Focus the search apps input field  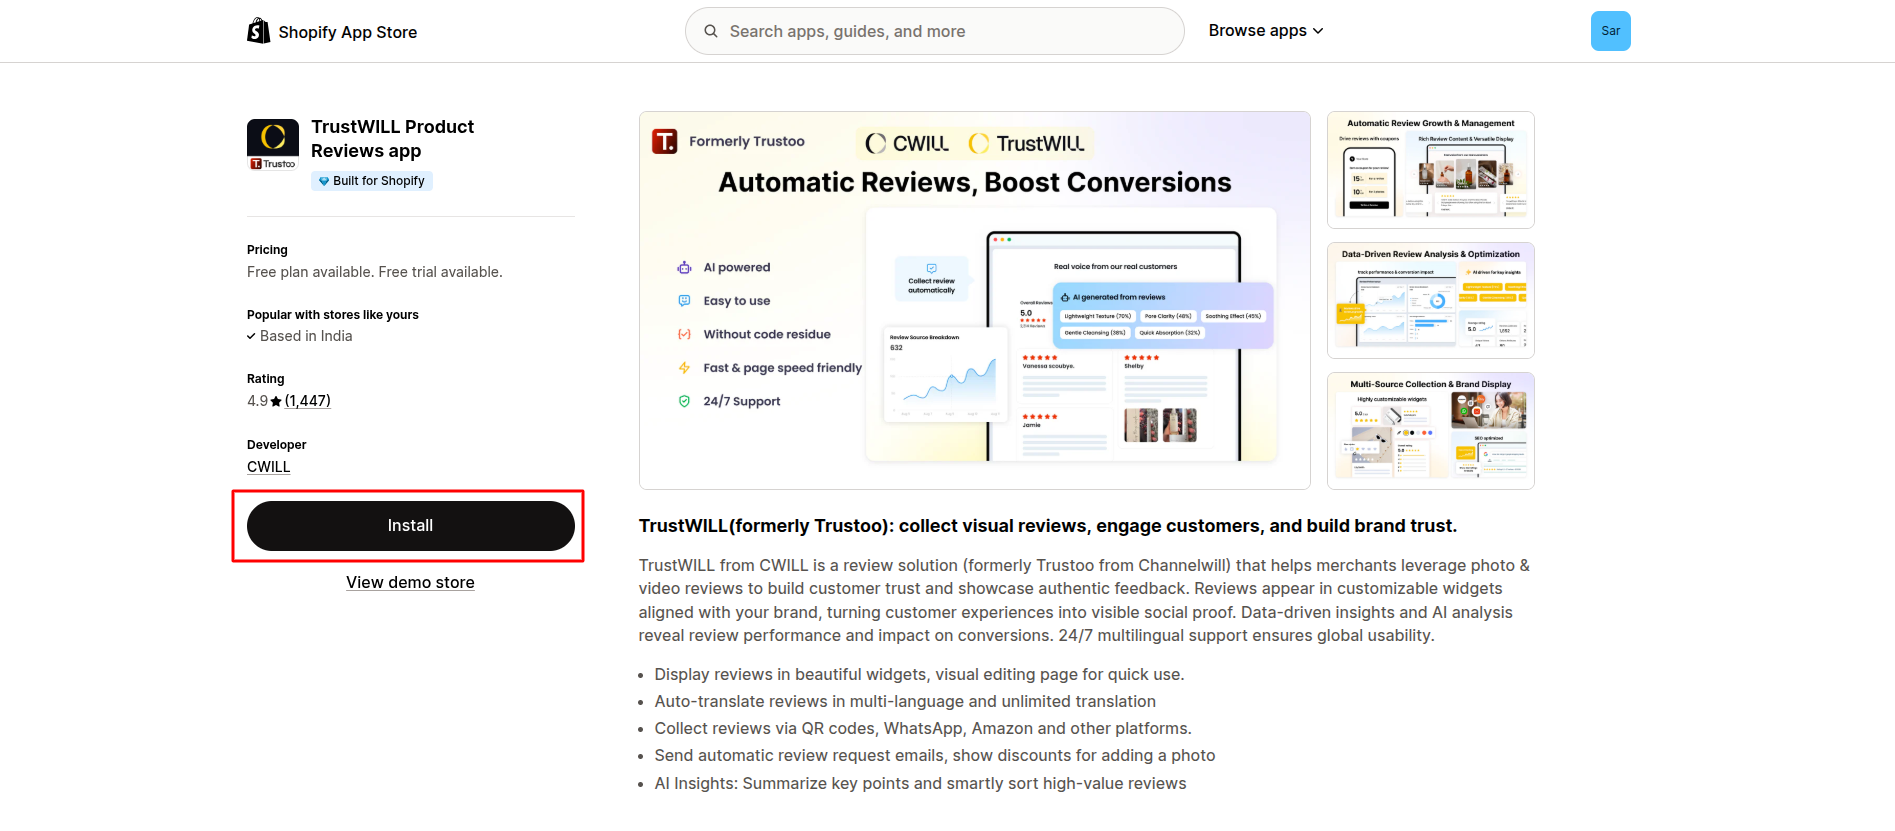click(x=935, y=31)
